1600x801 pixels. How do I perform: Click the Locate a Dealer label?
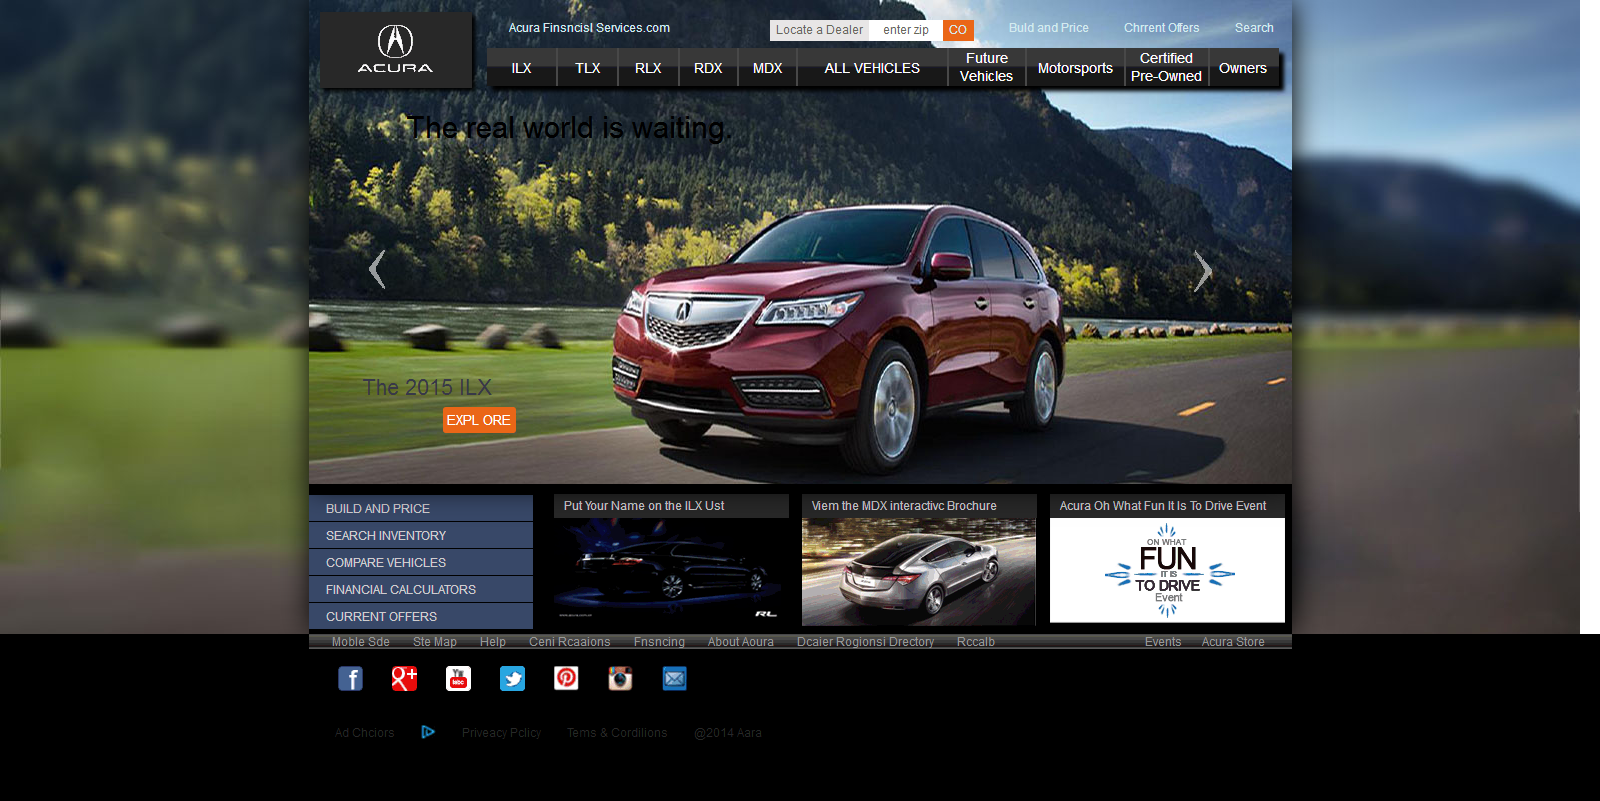819,30
